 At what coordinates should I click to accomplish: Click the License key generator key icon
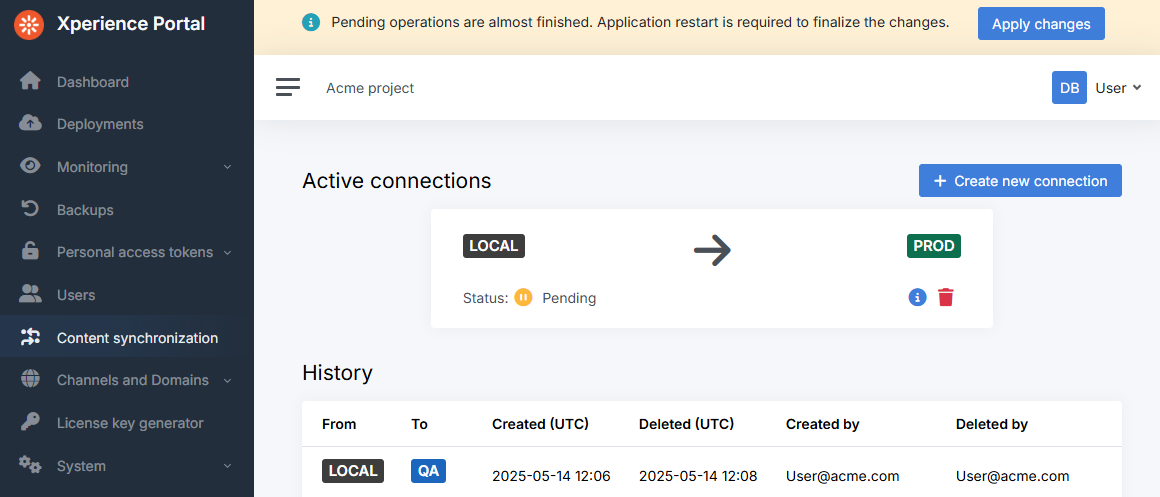click(31, 422)
